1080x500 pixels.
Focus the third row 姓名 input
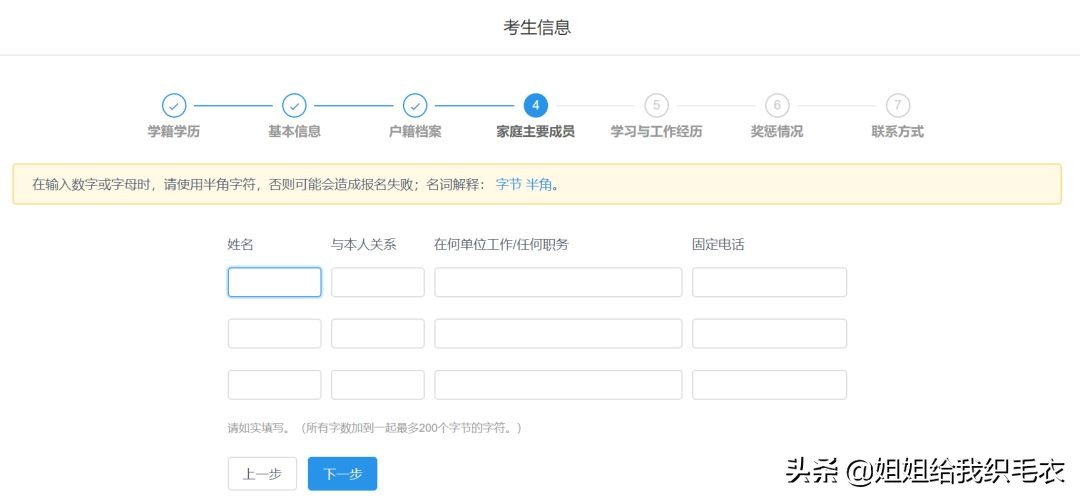pyautogui.click(x=275, y=385)
